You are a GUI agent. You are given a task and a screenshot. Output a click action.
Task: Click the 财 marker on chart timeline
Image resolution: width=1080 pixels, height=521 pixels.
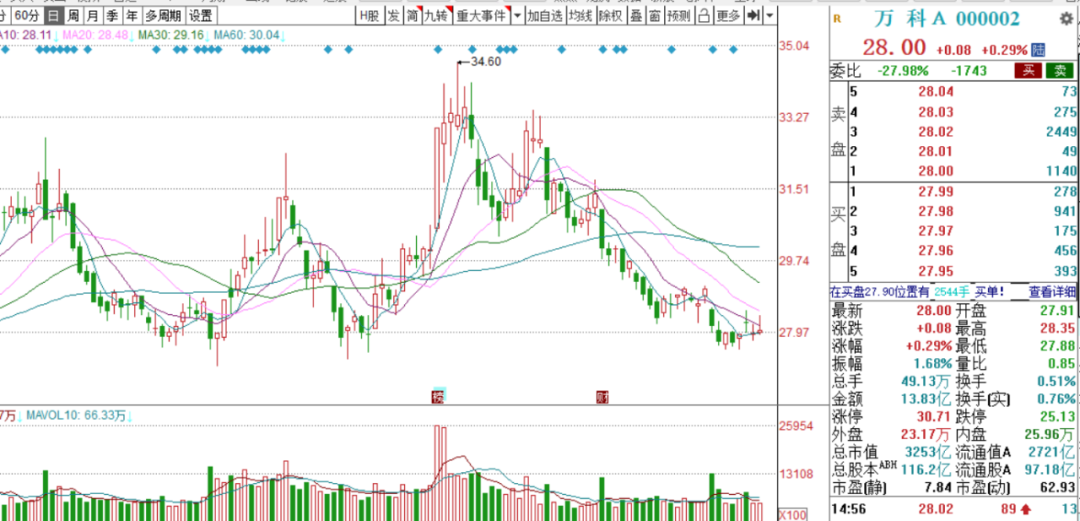602,396
